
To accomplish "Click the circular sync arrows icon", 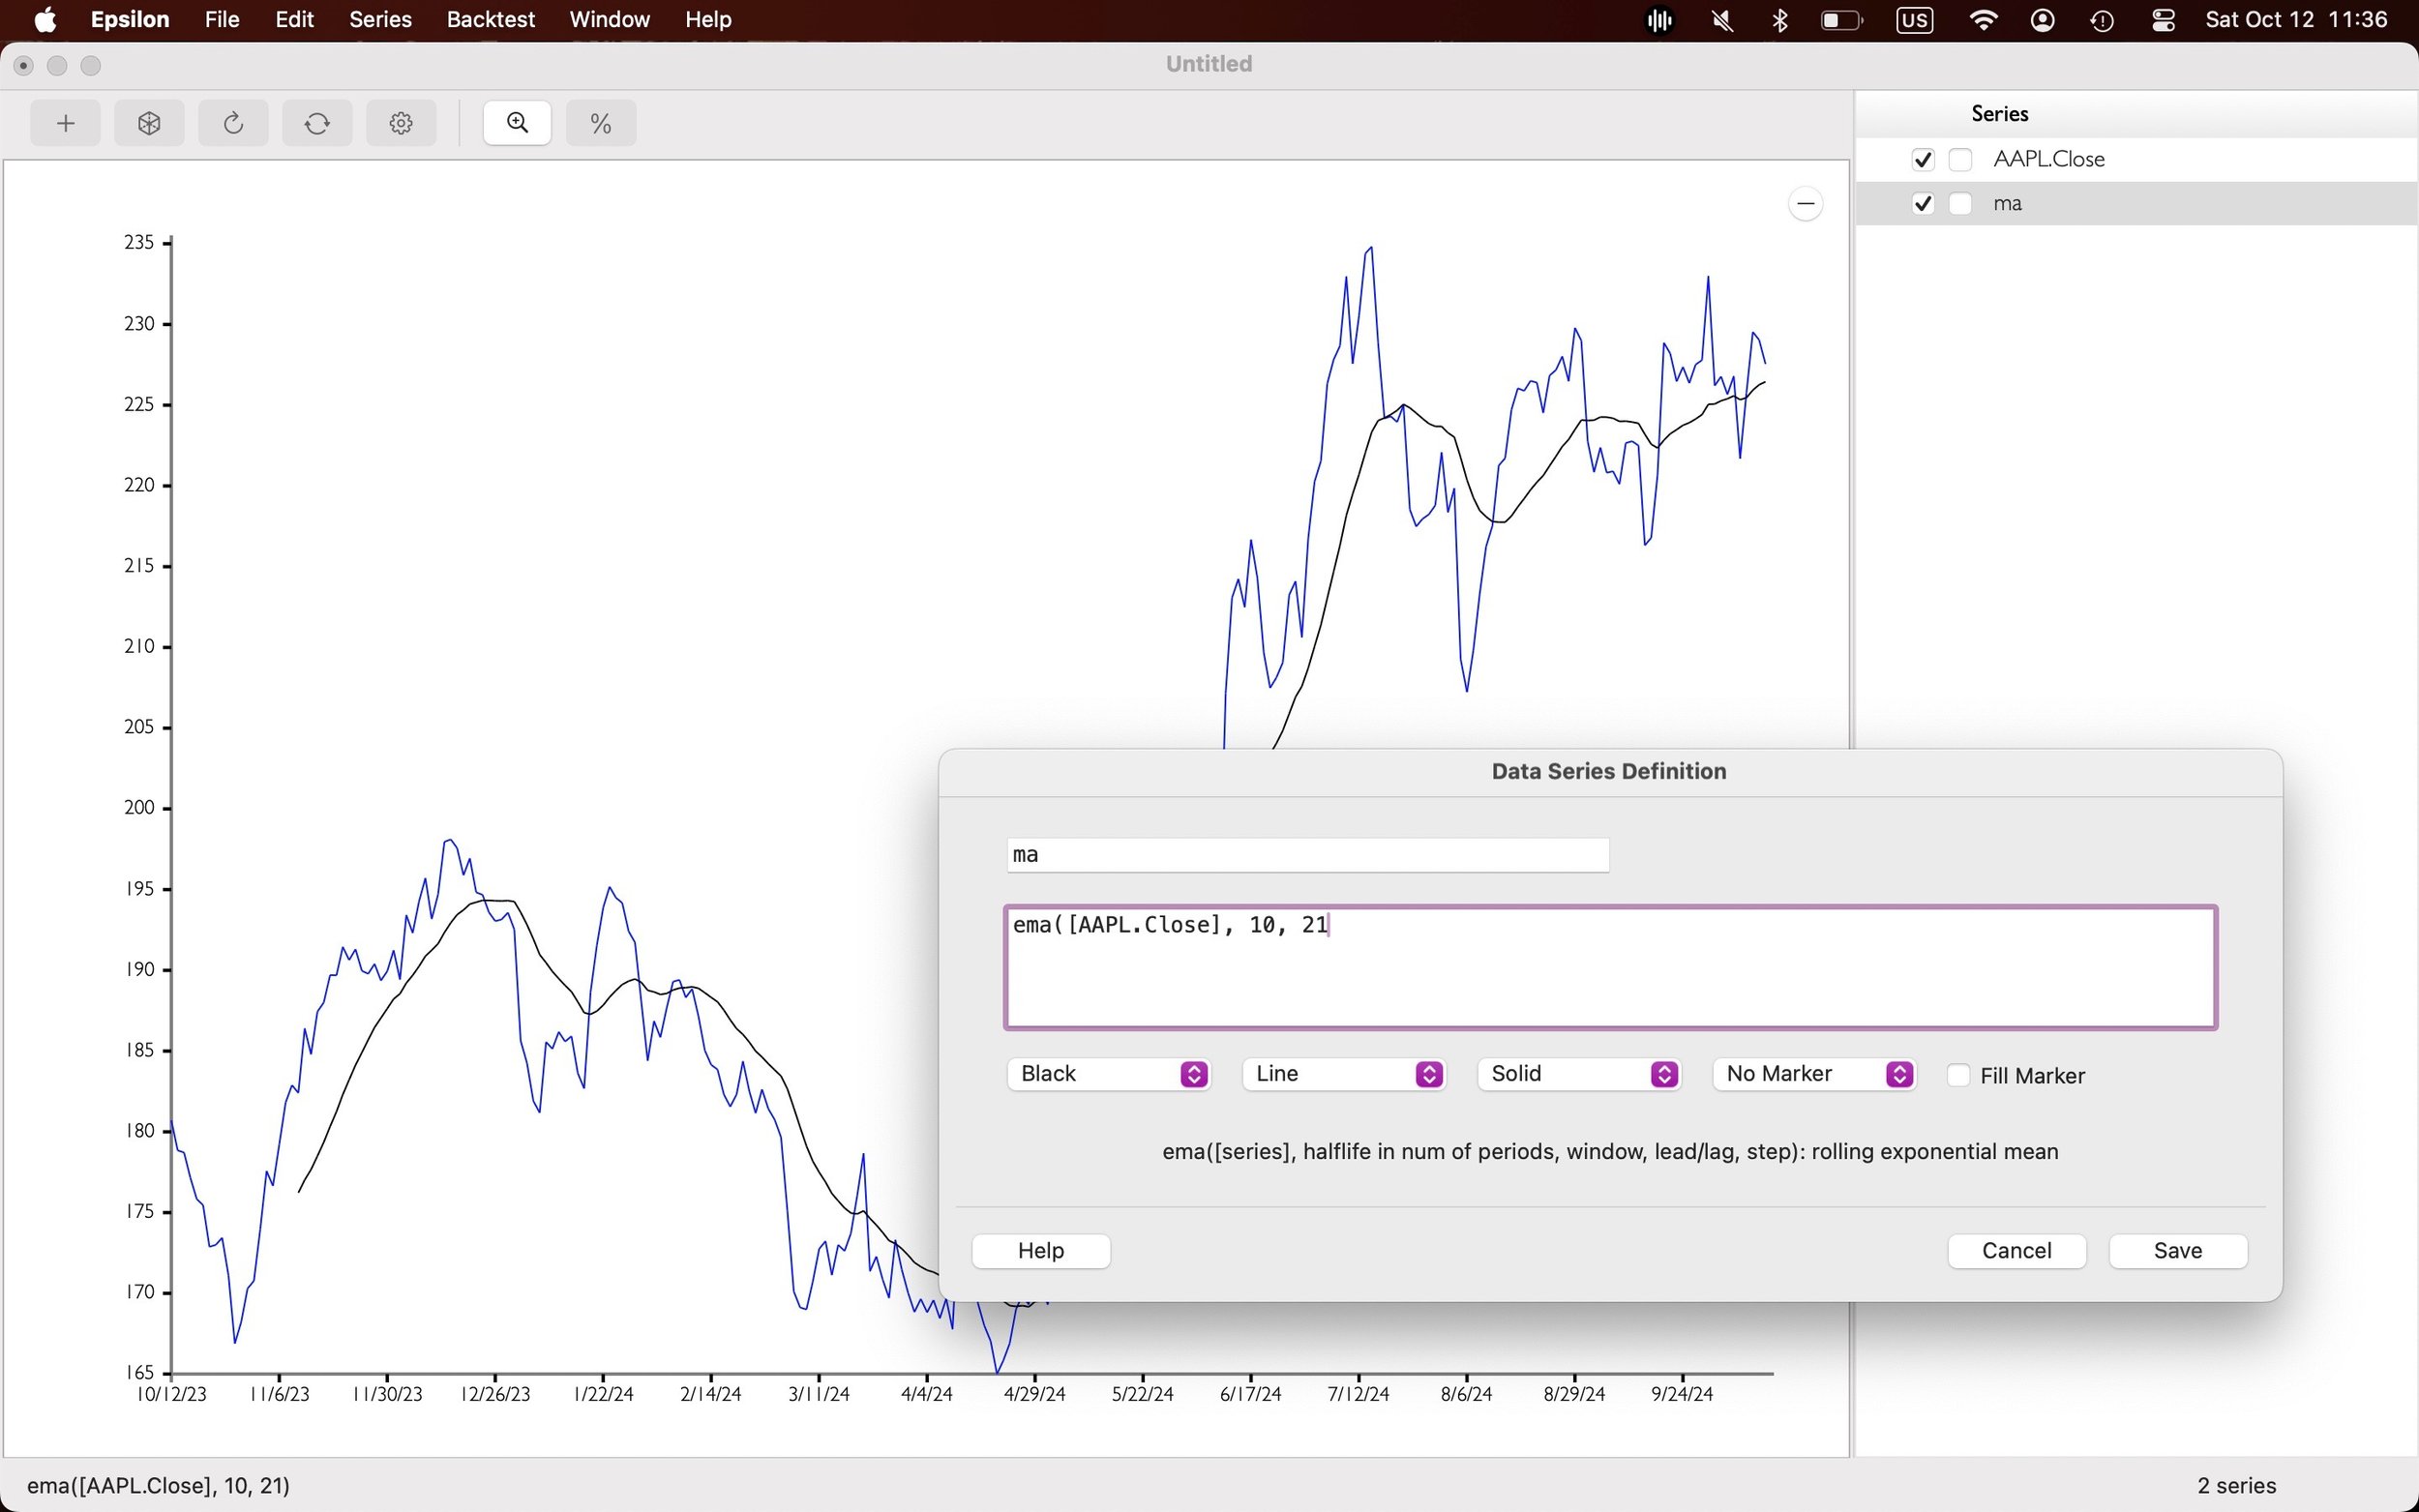I will [317, 123].
